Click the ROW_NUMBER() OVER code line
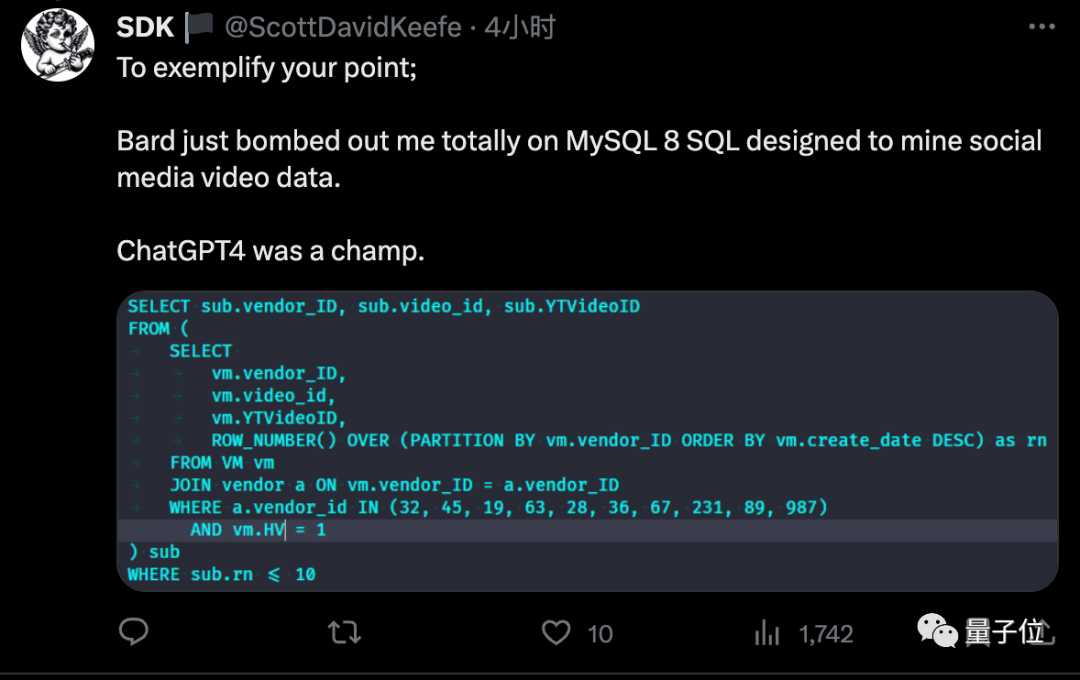 point(628,440)
